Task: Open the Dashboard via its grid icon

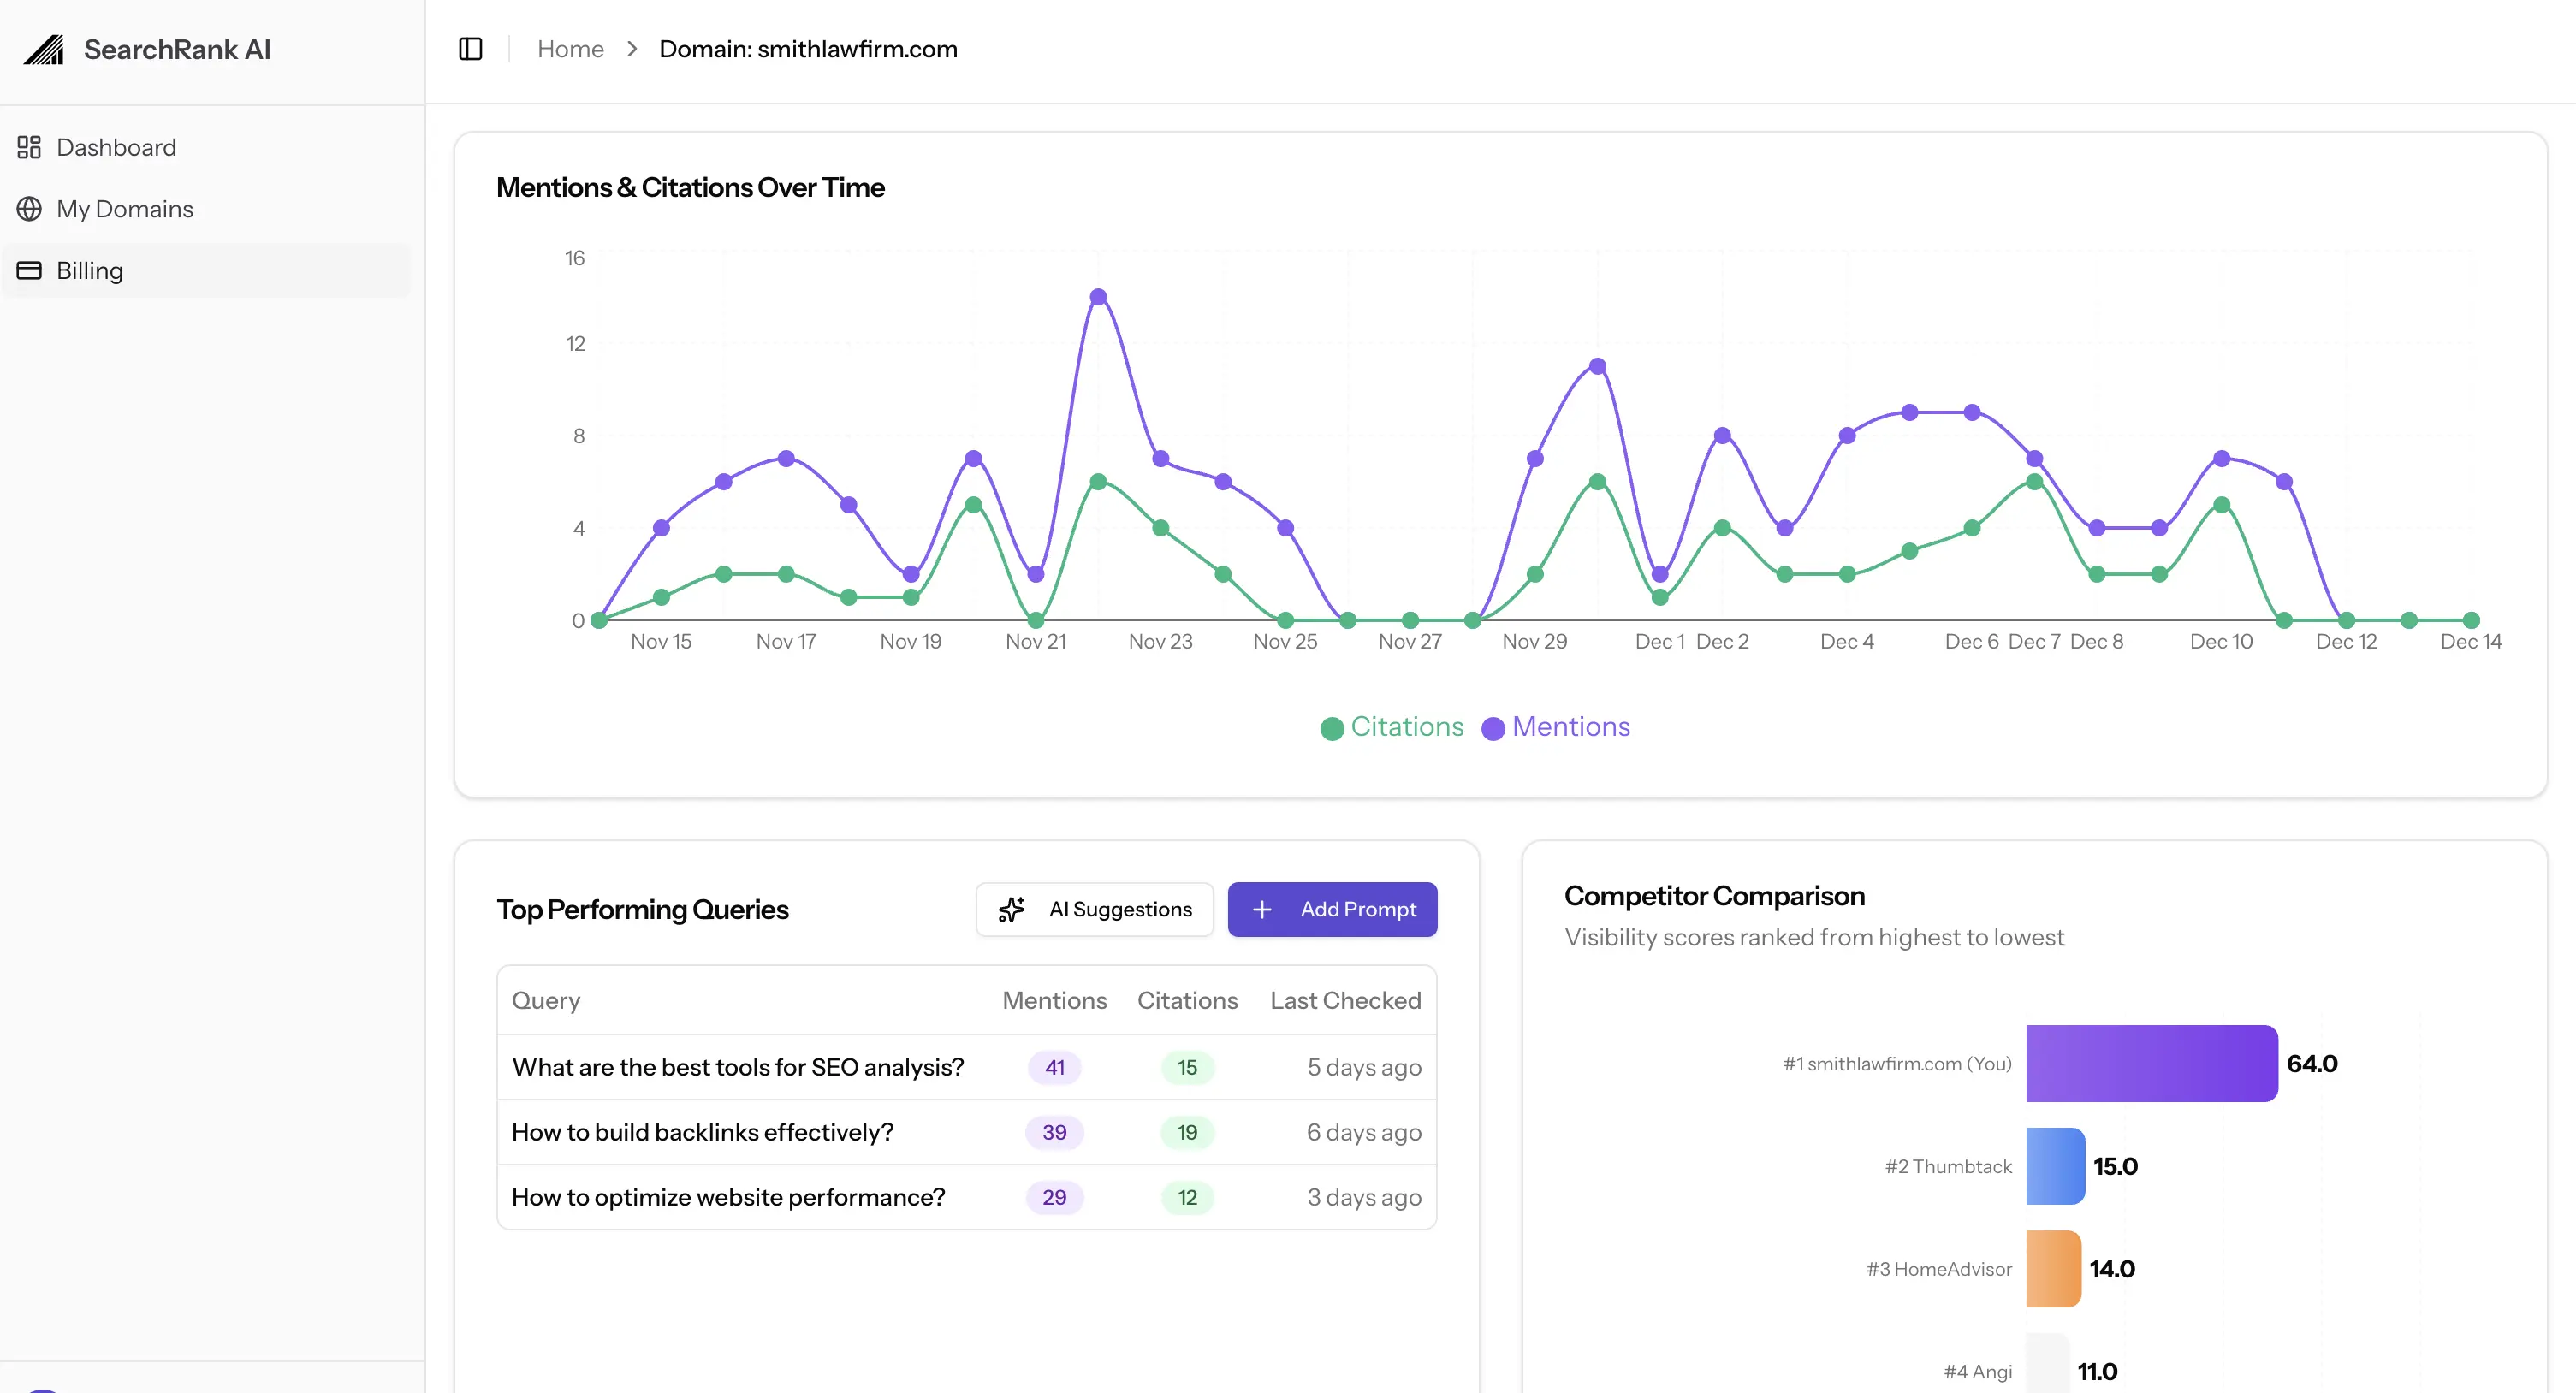Action: [x=29, y=147]
